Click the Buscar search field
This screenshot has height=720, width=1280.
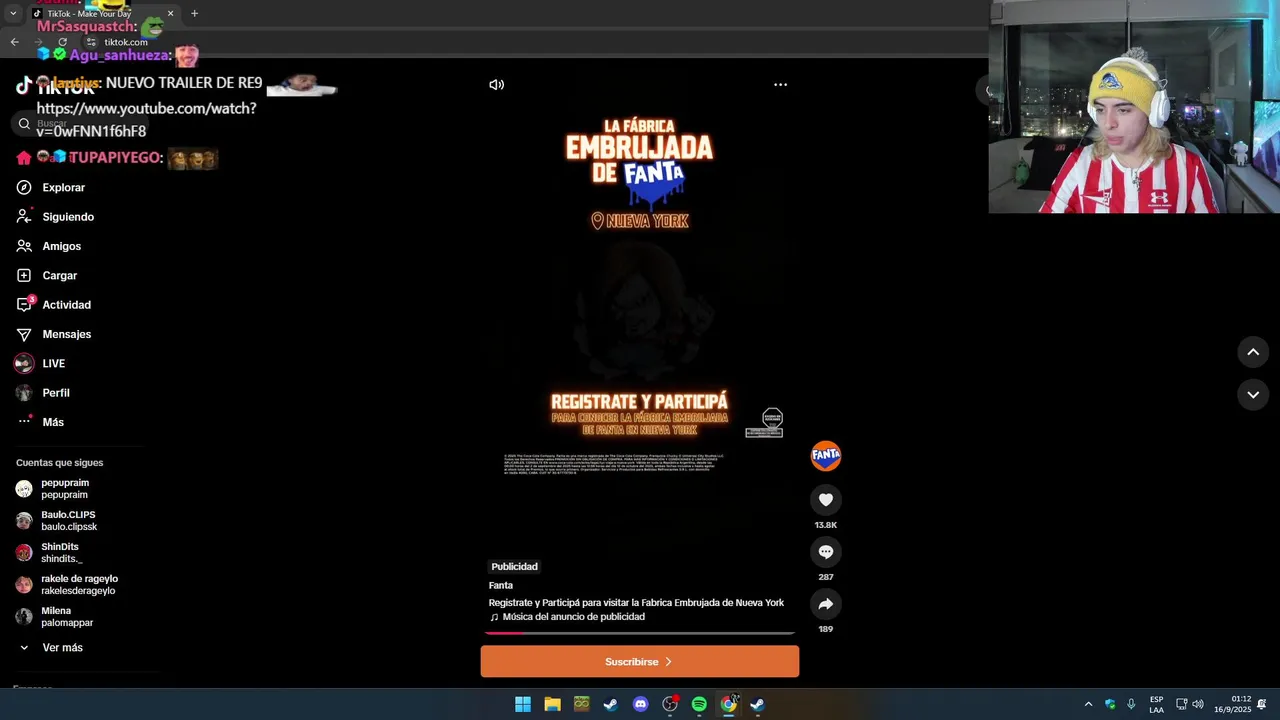pos(80,124)
